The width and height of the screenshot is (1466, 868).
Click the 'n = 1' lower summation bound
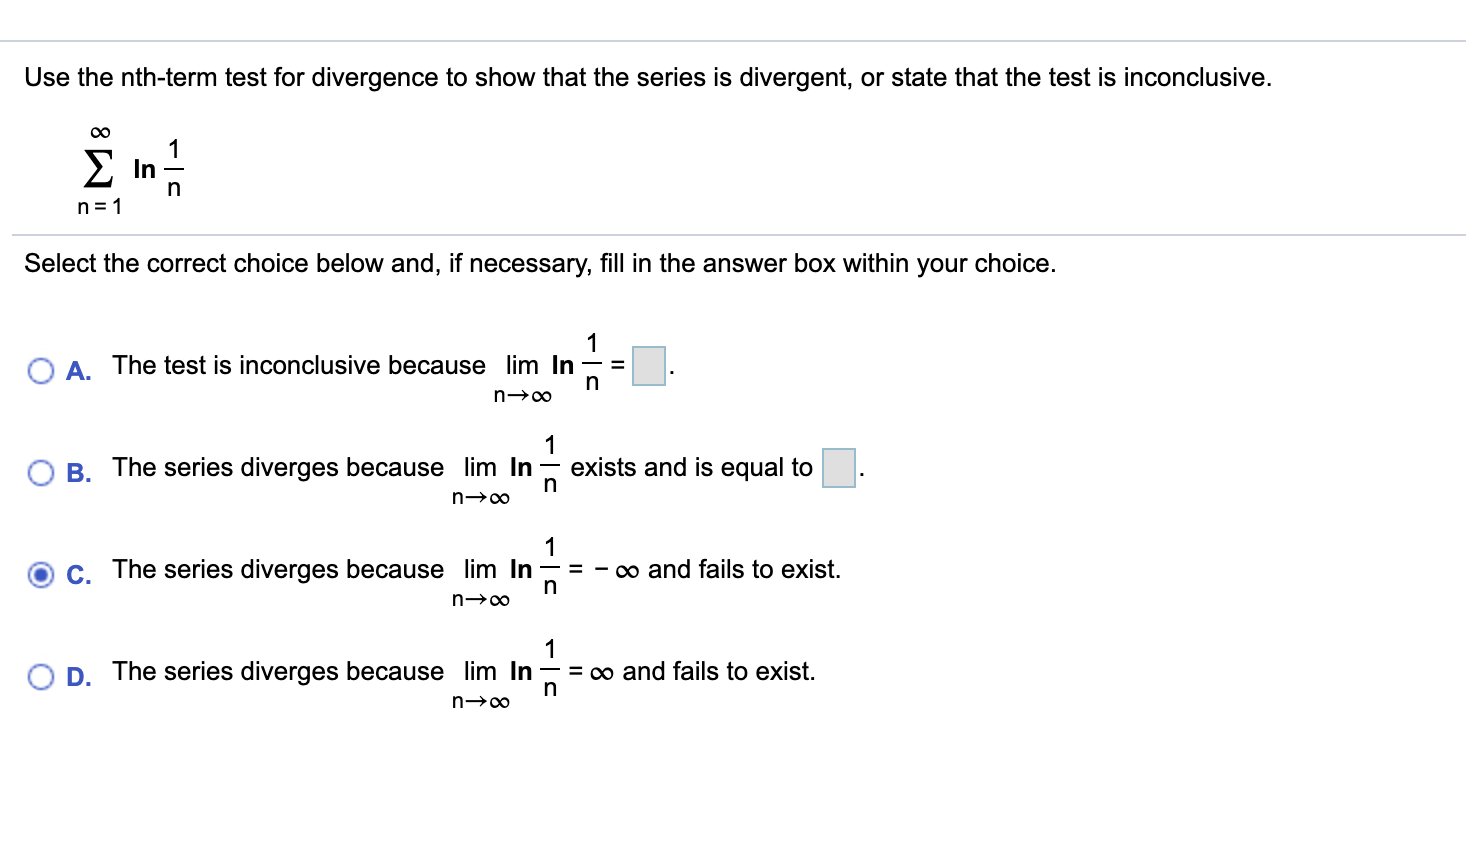click(x=99, y=207)
